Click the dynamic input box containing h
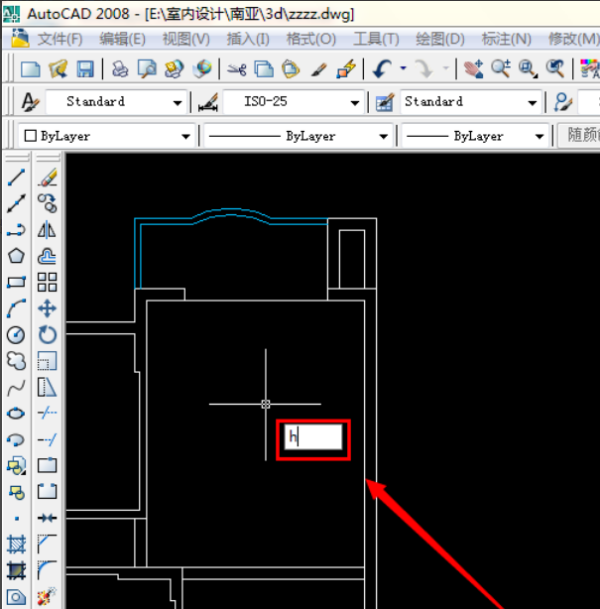Viewport: 600px width, 609px height. [x=314, y=437]
